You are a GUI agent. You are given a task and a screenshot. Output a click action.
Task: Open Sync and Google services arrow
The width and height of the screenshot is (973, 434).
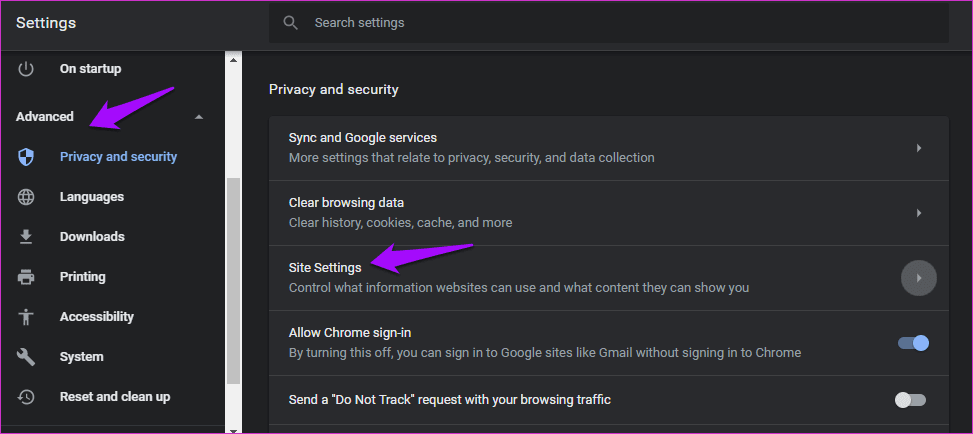point(918,148)
